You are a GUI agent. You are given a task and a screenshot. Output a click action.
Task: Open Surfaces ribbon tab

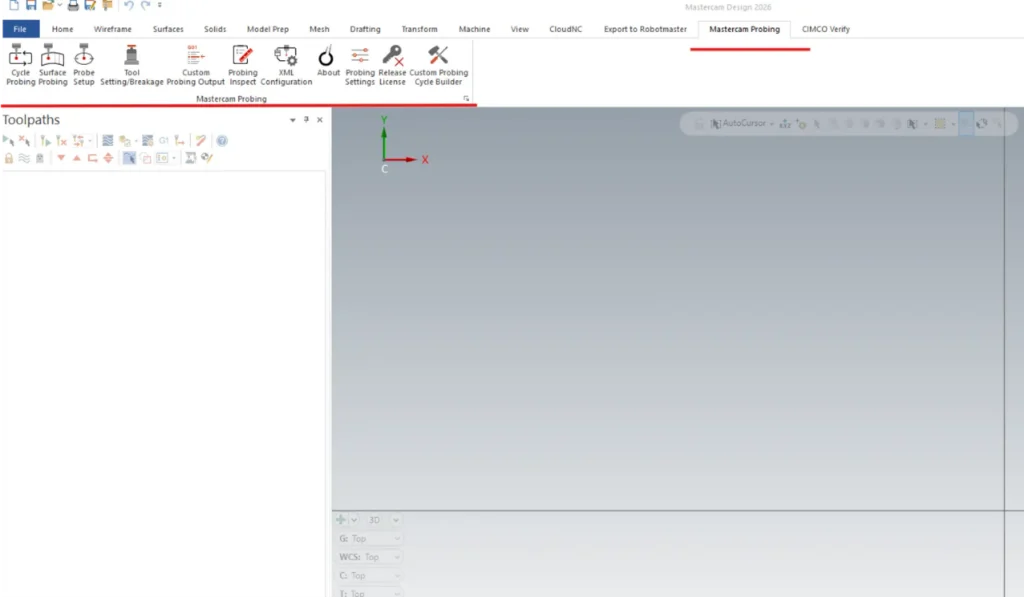click(x=168, y=29)
